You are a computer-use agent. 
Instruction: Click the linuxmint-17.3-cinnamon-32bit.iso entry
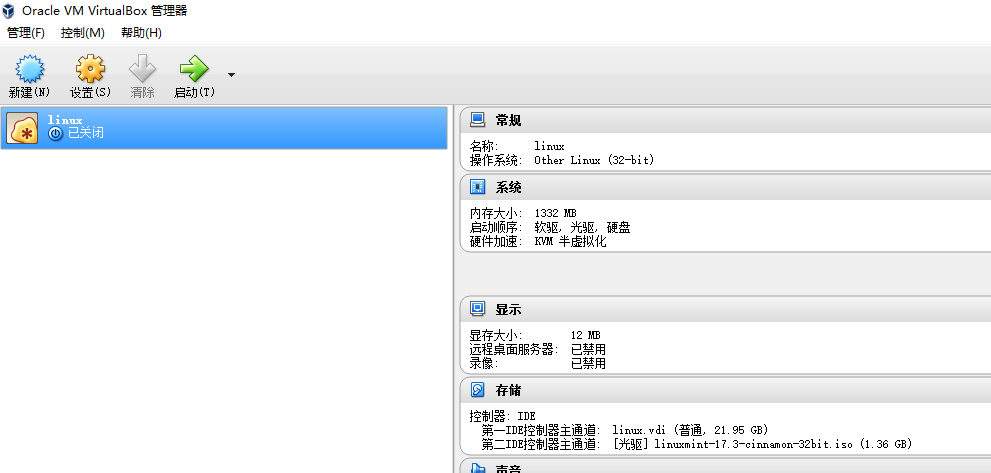(x=762, y=444)
